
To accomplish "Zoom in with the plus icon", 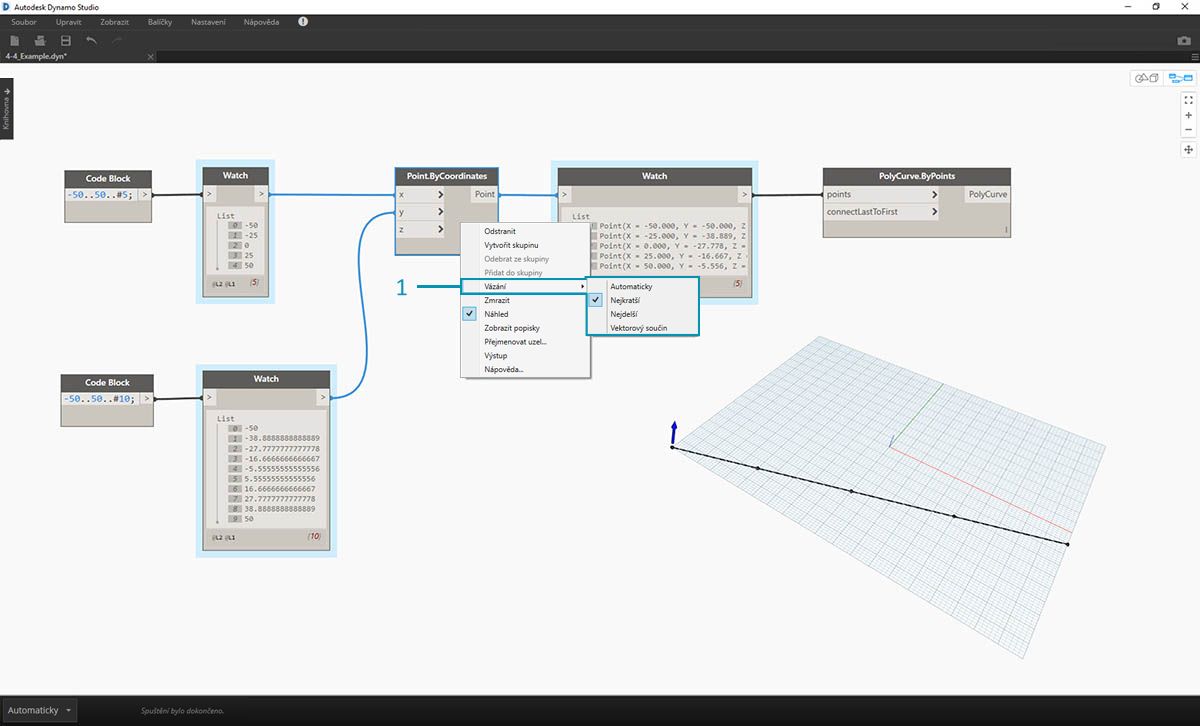I will tap(1188, 115).
